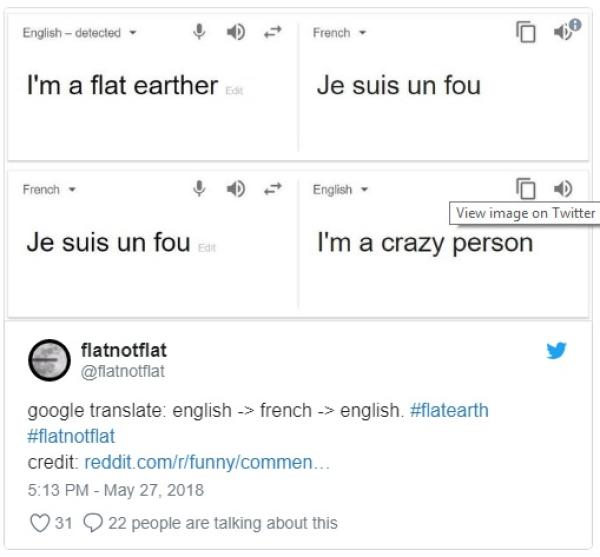Click the speaker icon beside 'English – detected'

[236, 32]
